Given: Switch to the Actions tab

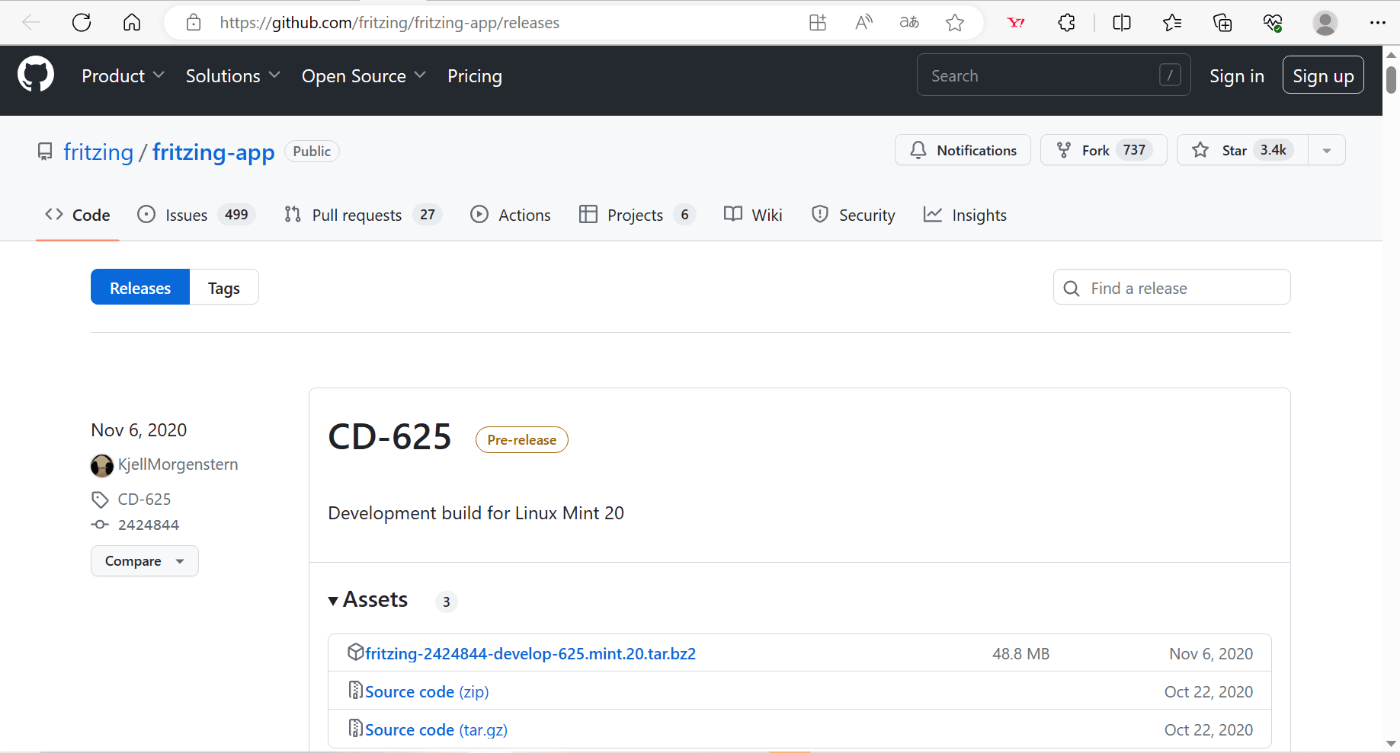Looking at the screenshot, I should (x=510, y=215).
